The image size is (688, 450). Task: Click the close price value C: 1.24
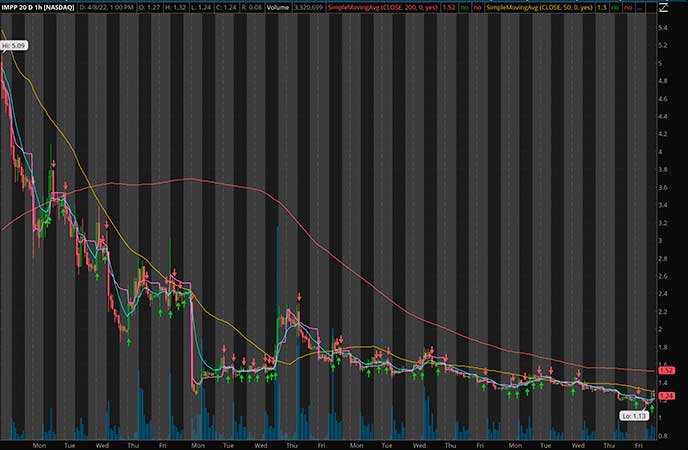[x=226, y=7]
